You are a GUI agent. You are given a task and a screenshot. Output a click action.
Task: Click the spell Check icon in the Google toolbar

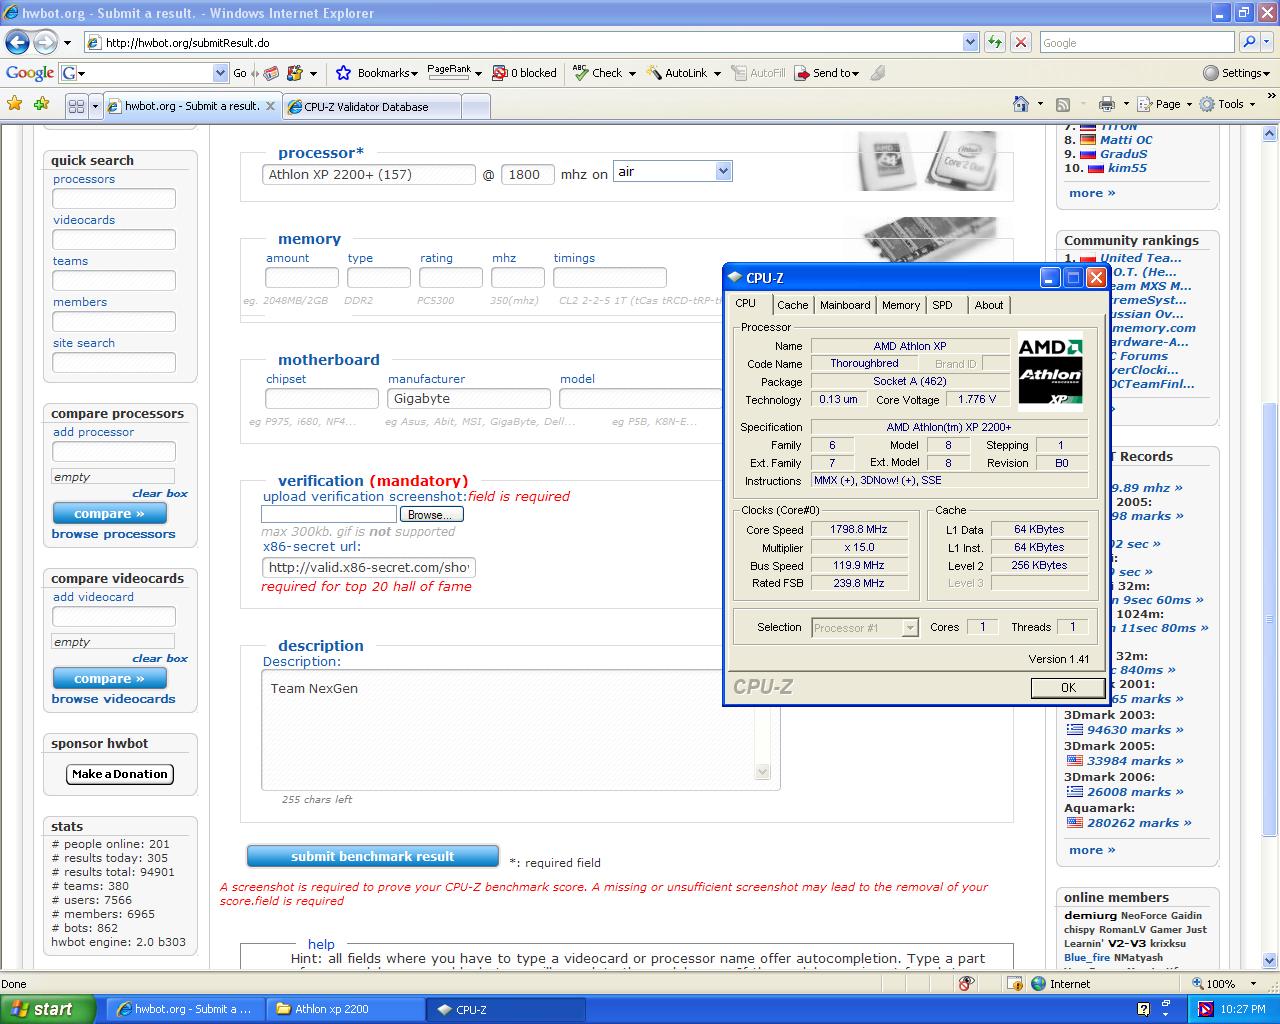pyautogui.click(x=580, y=73)
